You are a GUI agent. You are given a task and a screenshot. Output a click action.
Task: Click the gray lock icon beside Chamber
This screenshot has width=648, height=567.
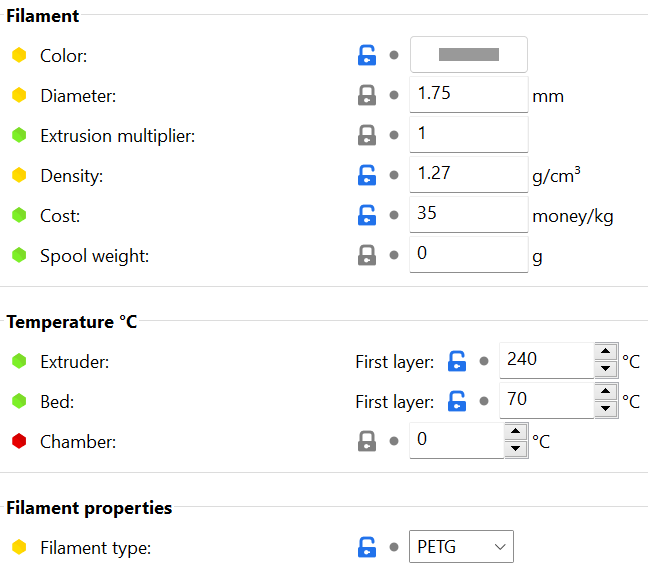367,441
